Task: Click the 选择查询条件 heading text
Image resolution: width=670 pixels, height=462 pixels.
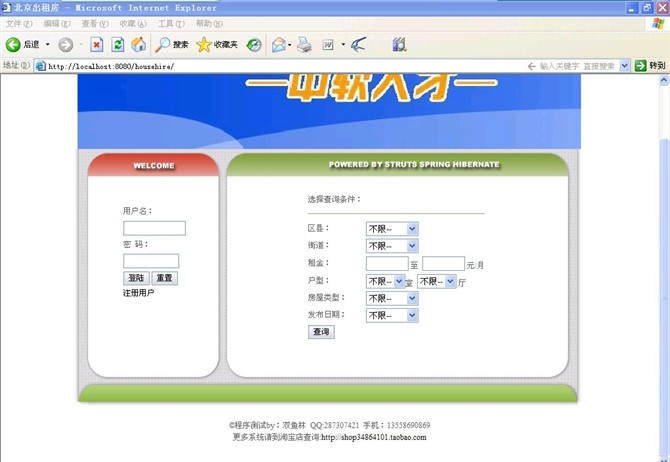Action: pos(334,199)
